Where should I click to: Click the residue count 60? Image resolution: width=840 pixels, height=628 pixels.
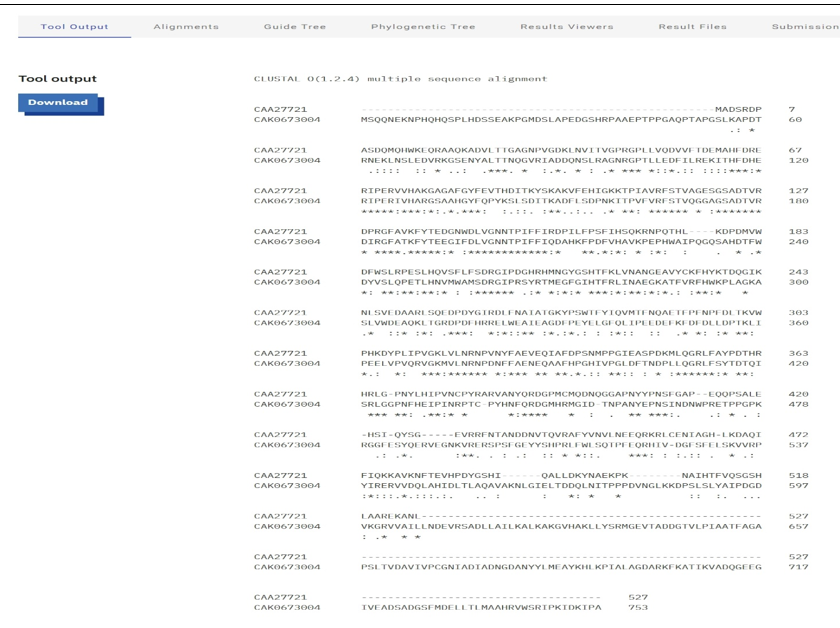[x=795, y=119]
